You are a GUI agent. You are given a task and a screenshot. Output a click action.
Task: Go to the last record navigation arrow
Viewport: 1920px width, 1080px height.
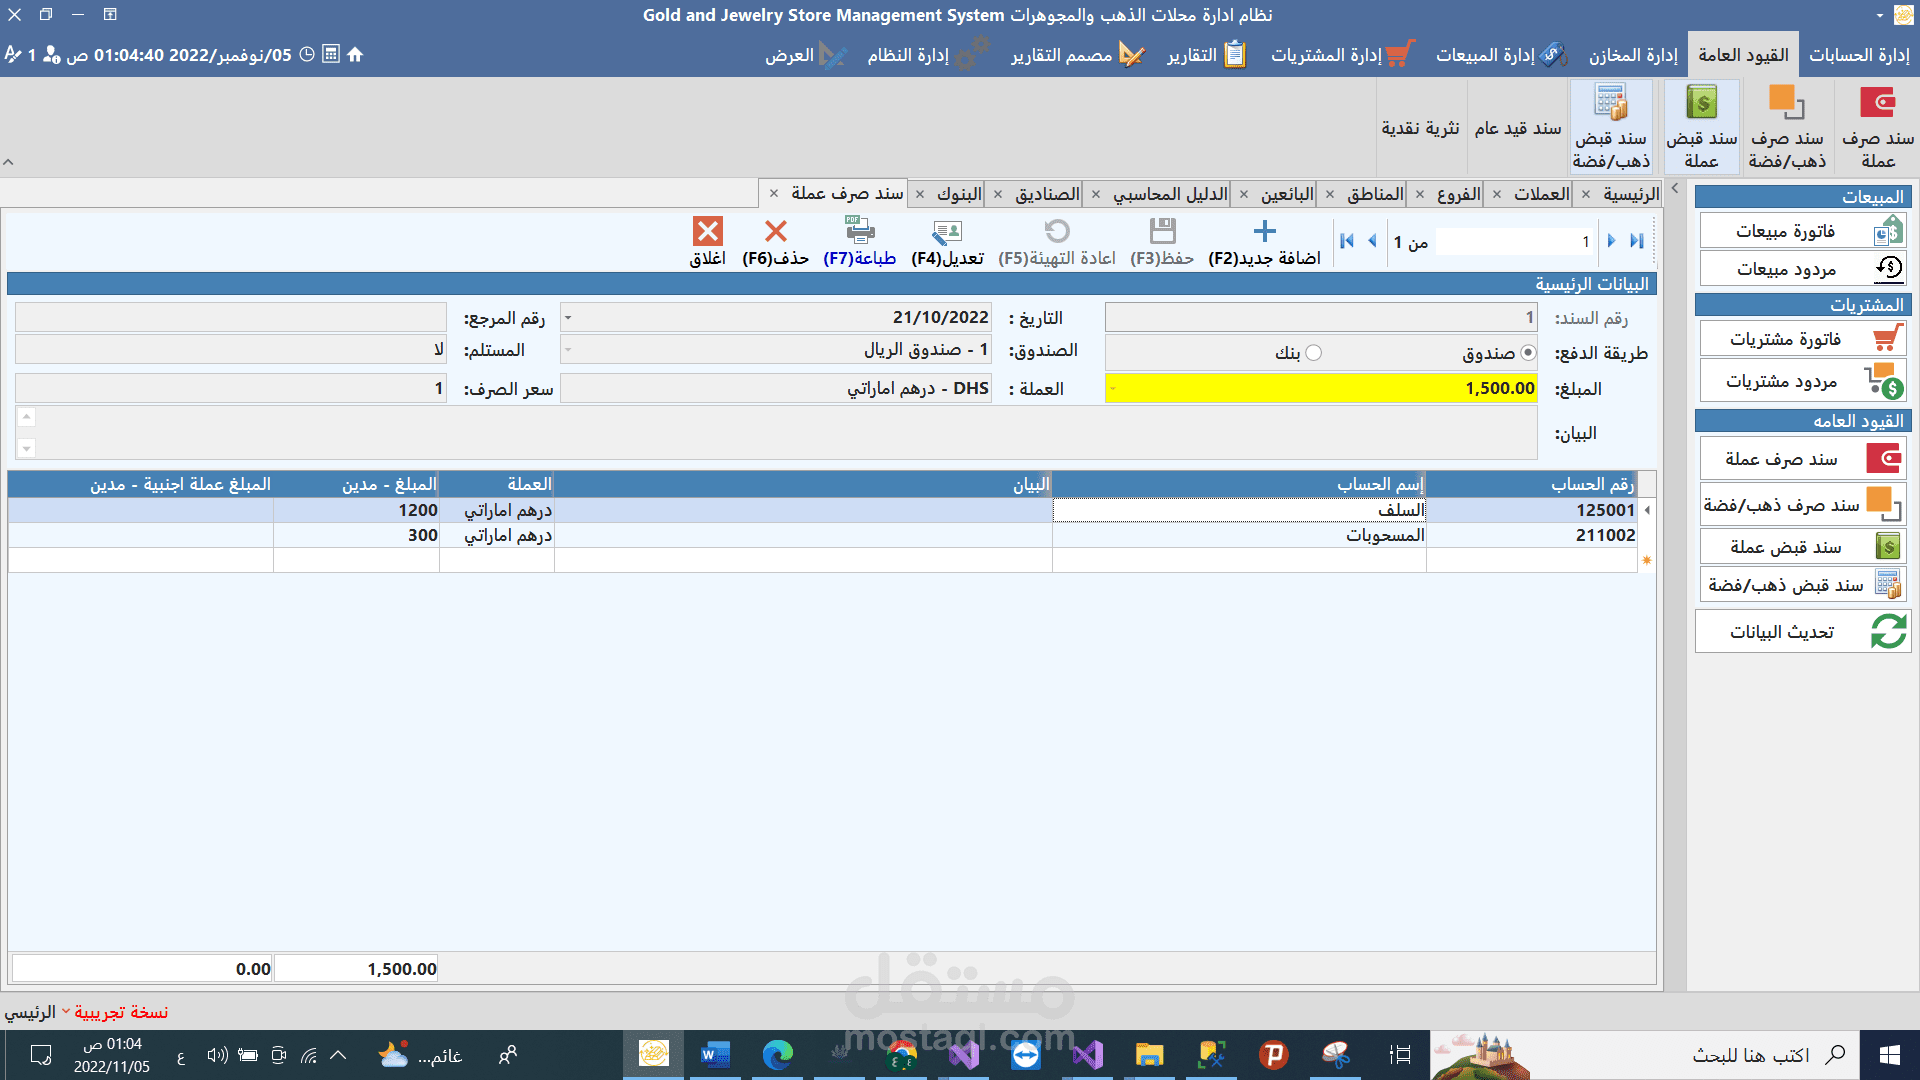click(1637, 241)
